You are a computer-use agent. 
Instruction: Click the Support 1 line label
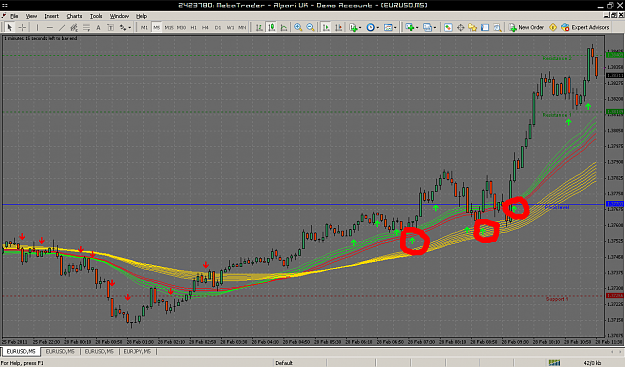557,299
